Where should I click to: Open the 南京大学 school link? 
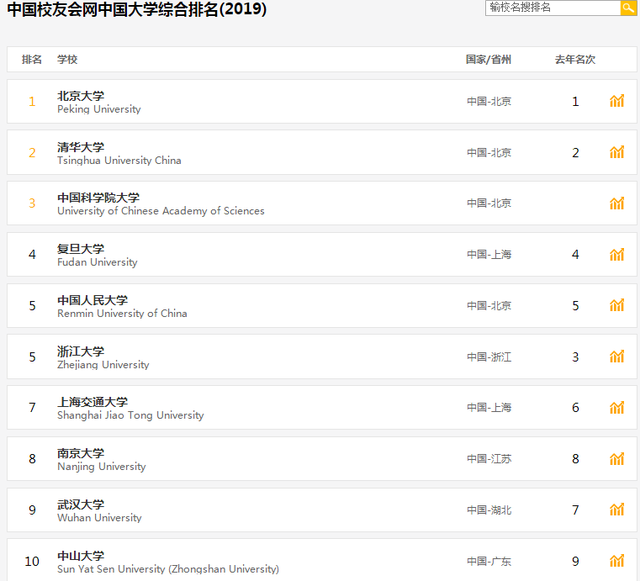[x=81, y=453]
